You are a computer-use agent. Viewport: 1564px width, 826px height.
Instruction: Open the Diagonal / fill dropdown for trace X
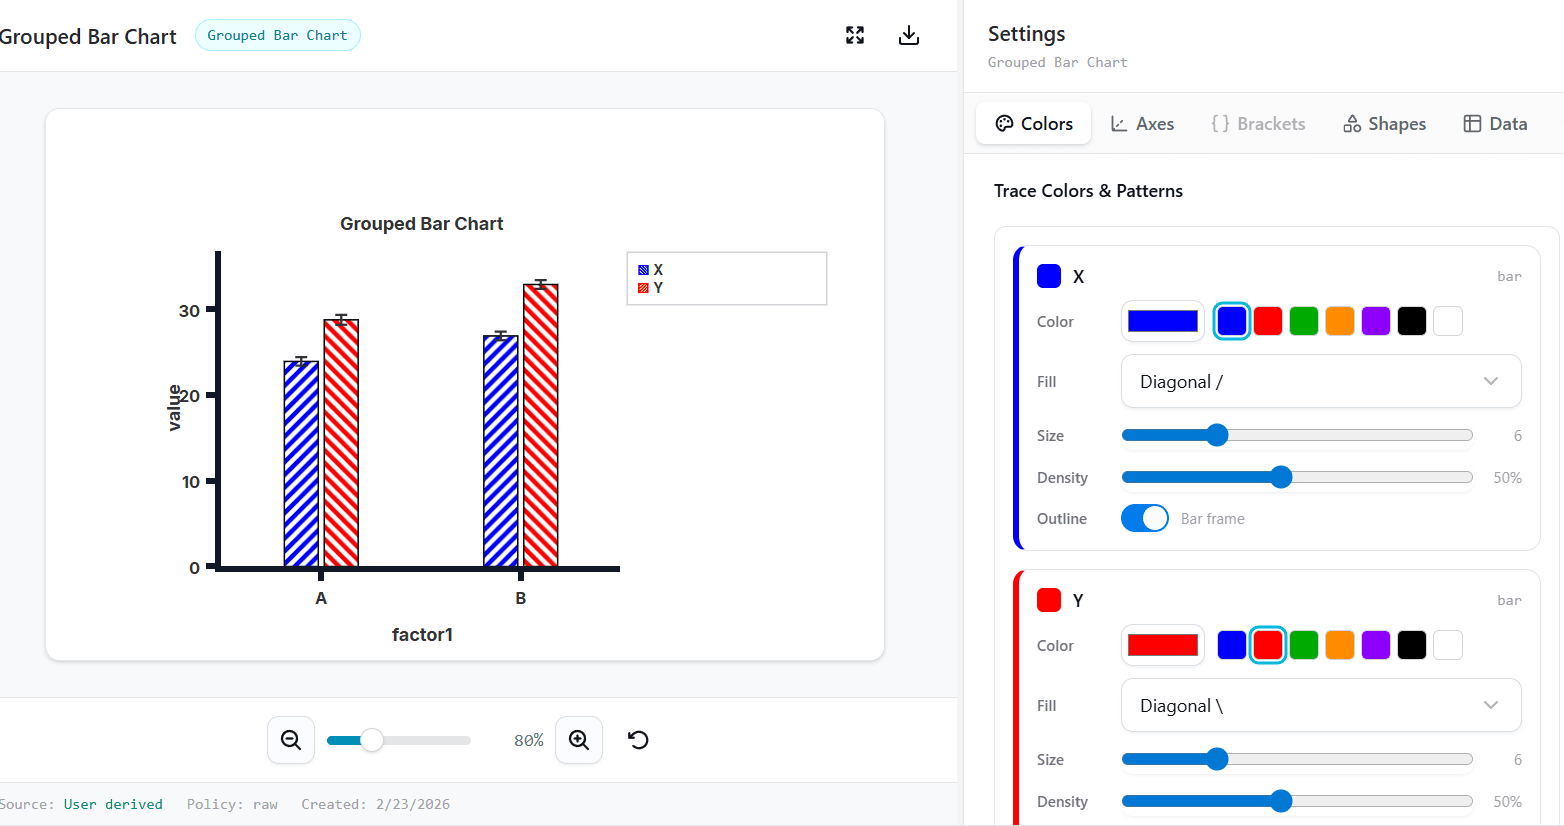click(1320, 381)
